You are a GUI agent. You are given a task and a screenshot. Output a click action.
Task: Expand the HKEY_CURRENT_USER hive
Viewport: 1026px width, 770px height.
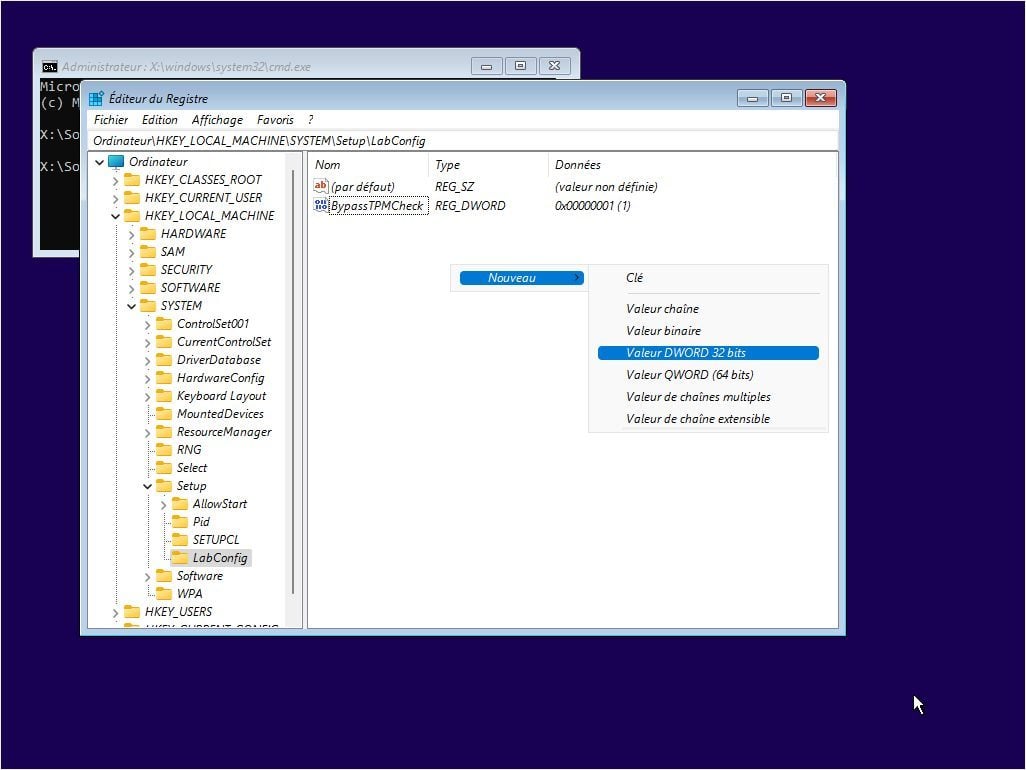[116, 198]
